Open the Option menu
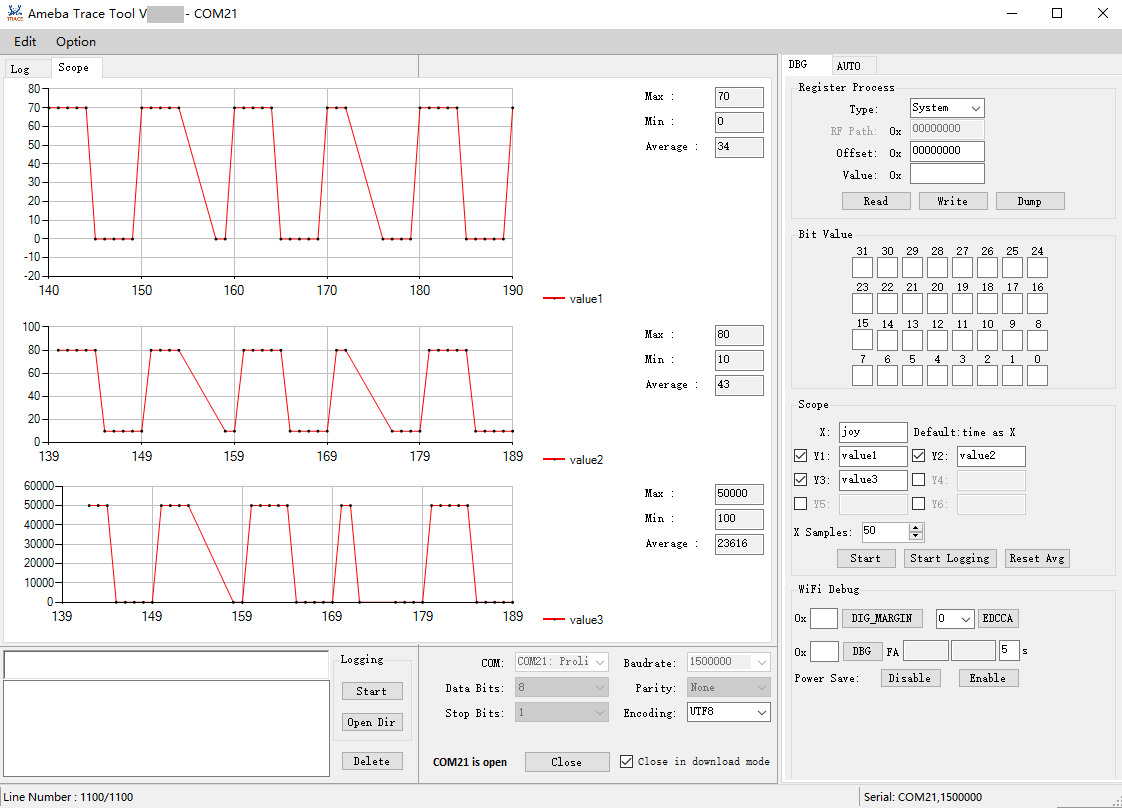 click(x=76, y=42)
